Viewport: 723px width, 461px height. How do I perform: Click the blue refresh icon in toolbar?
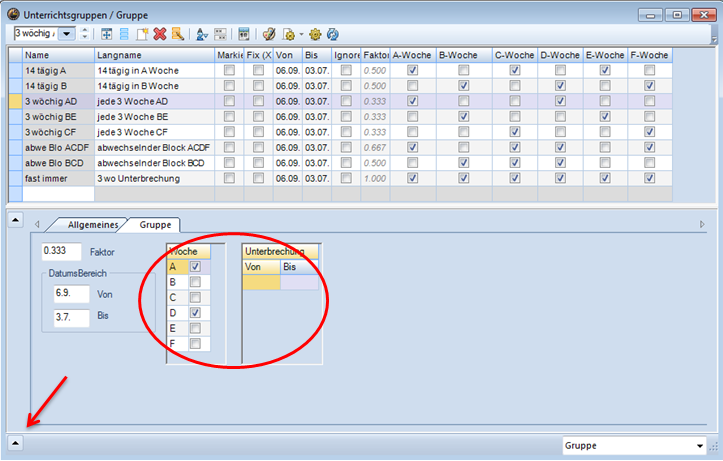coord(330,33)
